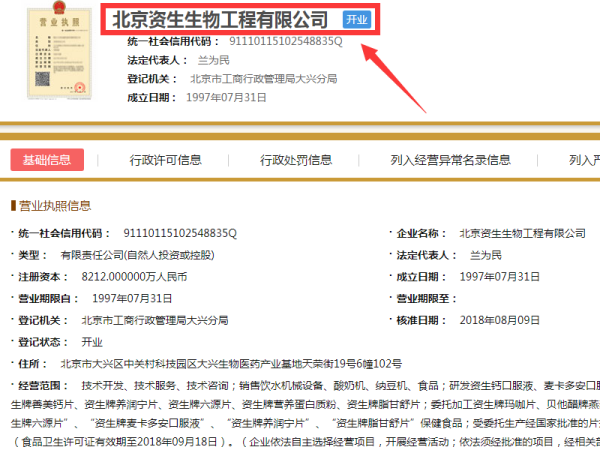This screenshot has height=450, width=600.
Task: Click company title 北京资生生物工程有限公司
Action: tap(220, 20)
